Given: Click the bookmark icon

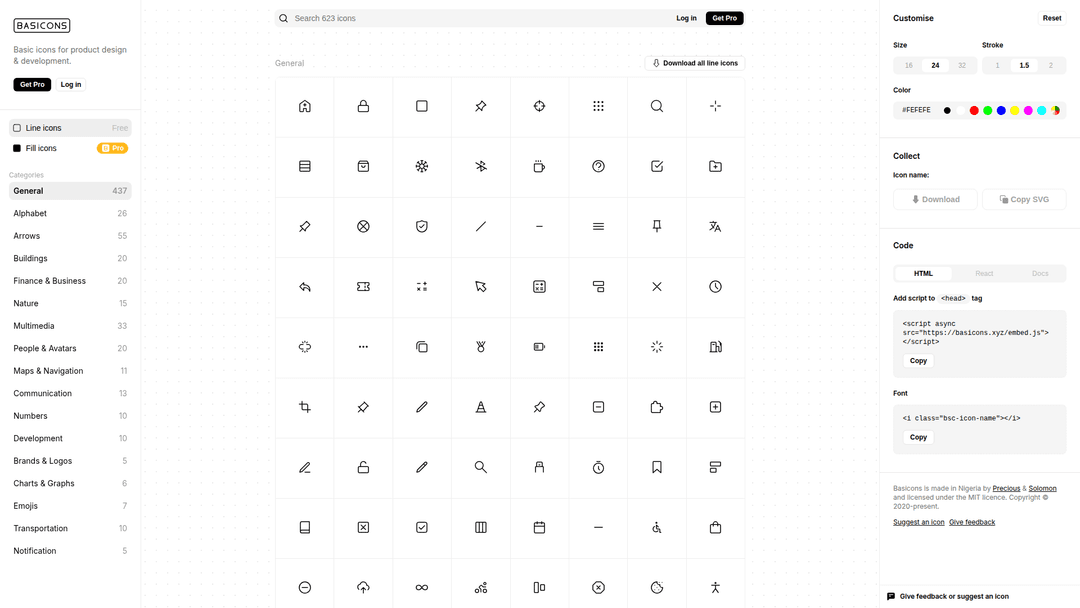Looking at the screenshot, I should tap(657, 467).
